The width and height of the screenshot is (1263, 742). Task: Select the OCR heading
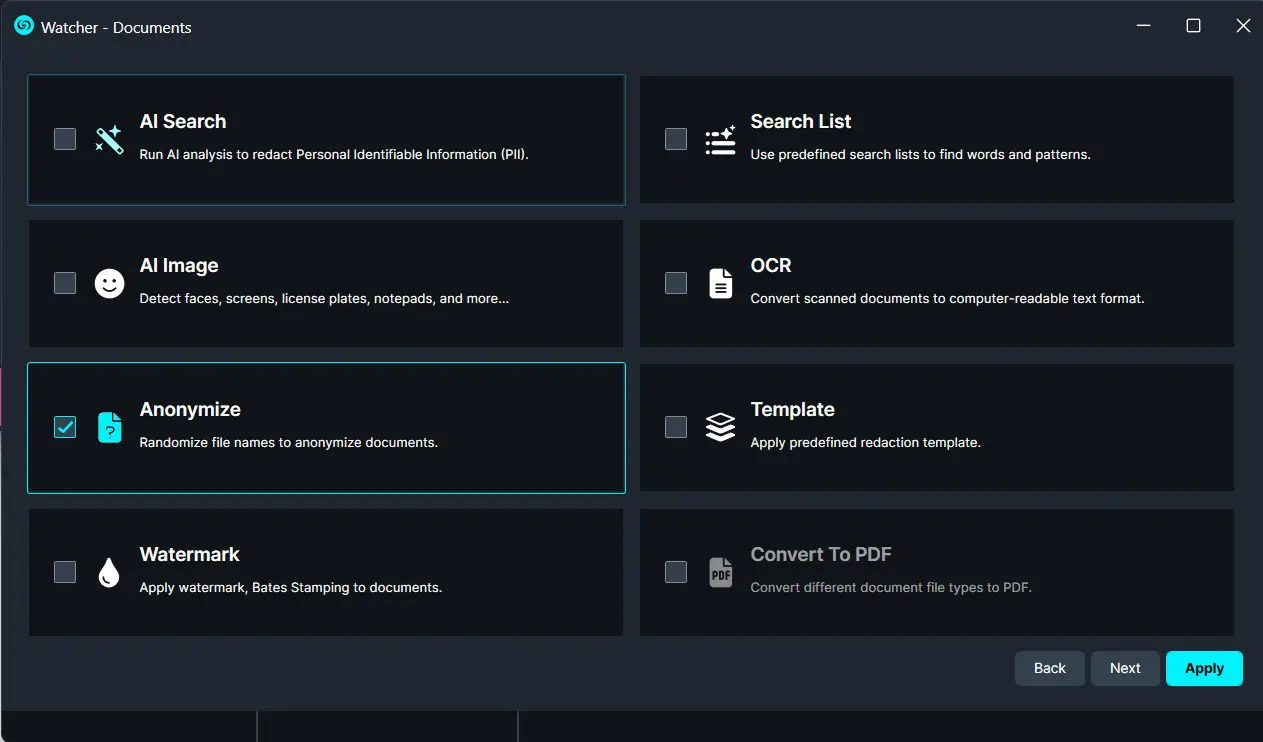771,265
